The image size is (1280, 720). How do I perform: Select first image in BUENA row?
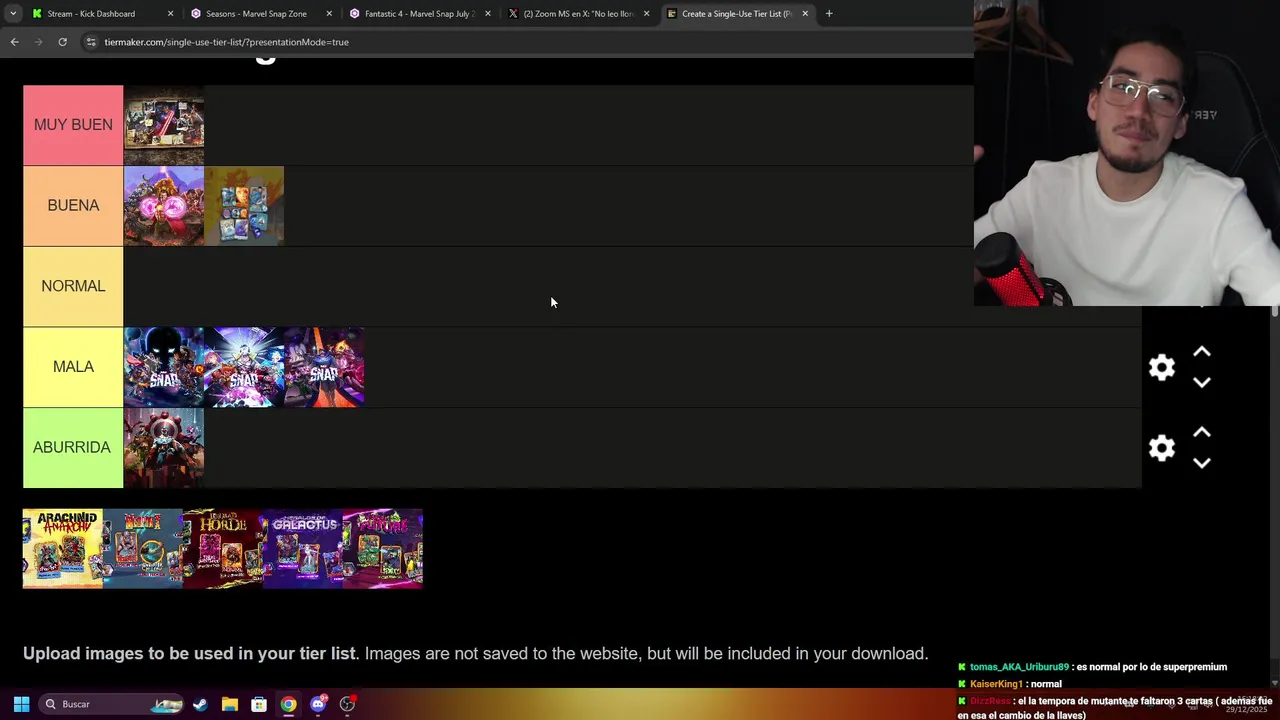(164, 206)
